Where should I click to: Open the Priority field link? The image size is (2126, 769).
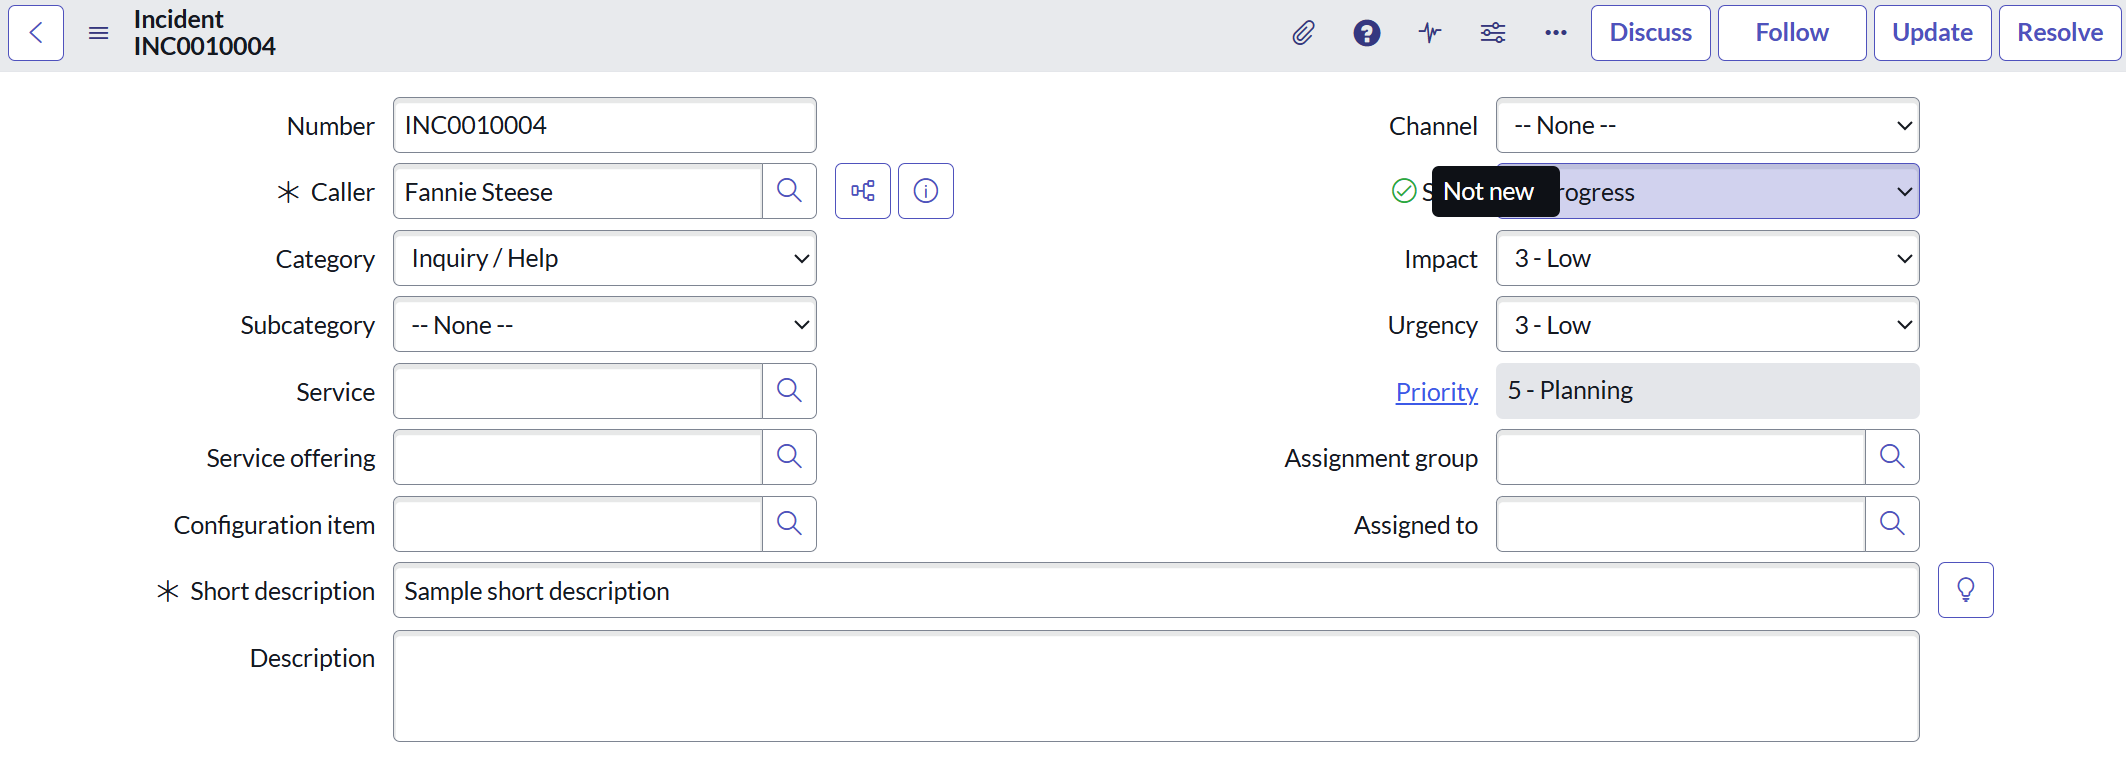1436,392
